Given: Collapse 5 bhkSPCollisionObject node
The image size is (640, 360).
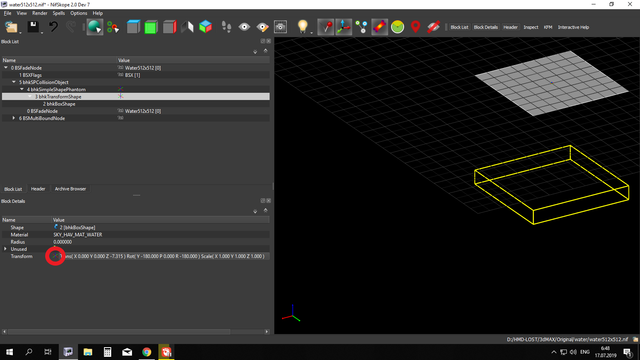Looking at the screenshot, I should click(x=14, y=82).
